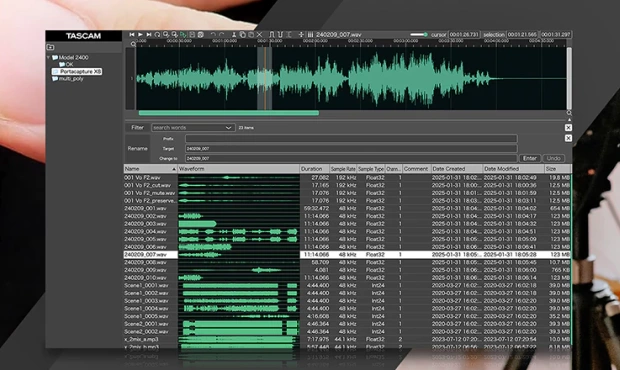
Task: Zoom in using the toolbar magnifier plus
Action: click(x=166, y=35)
